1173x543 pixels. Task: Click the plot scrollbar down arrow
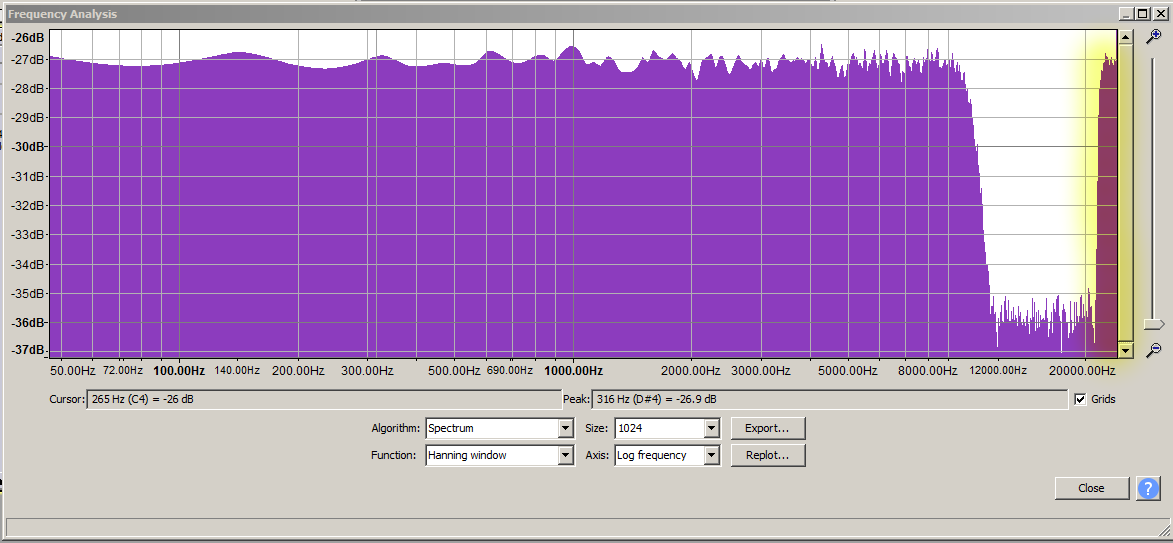(x=1125, y=349)
